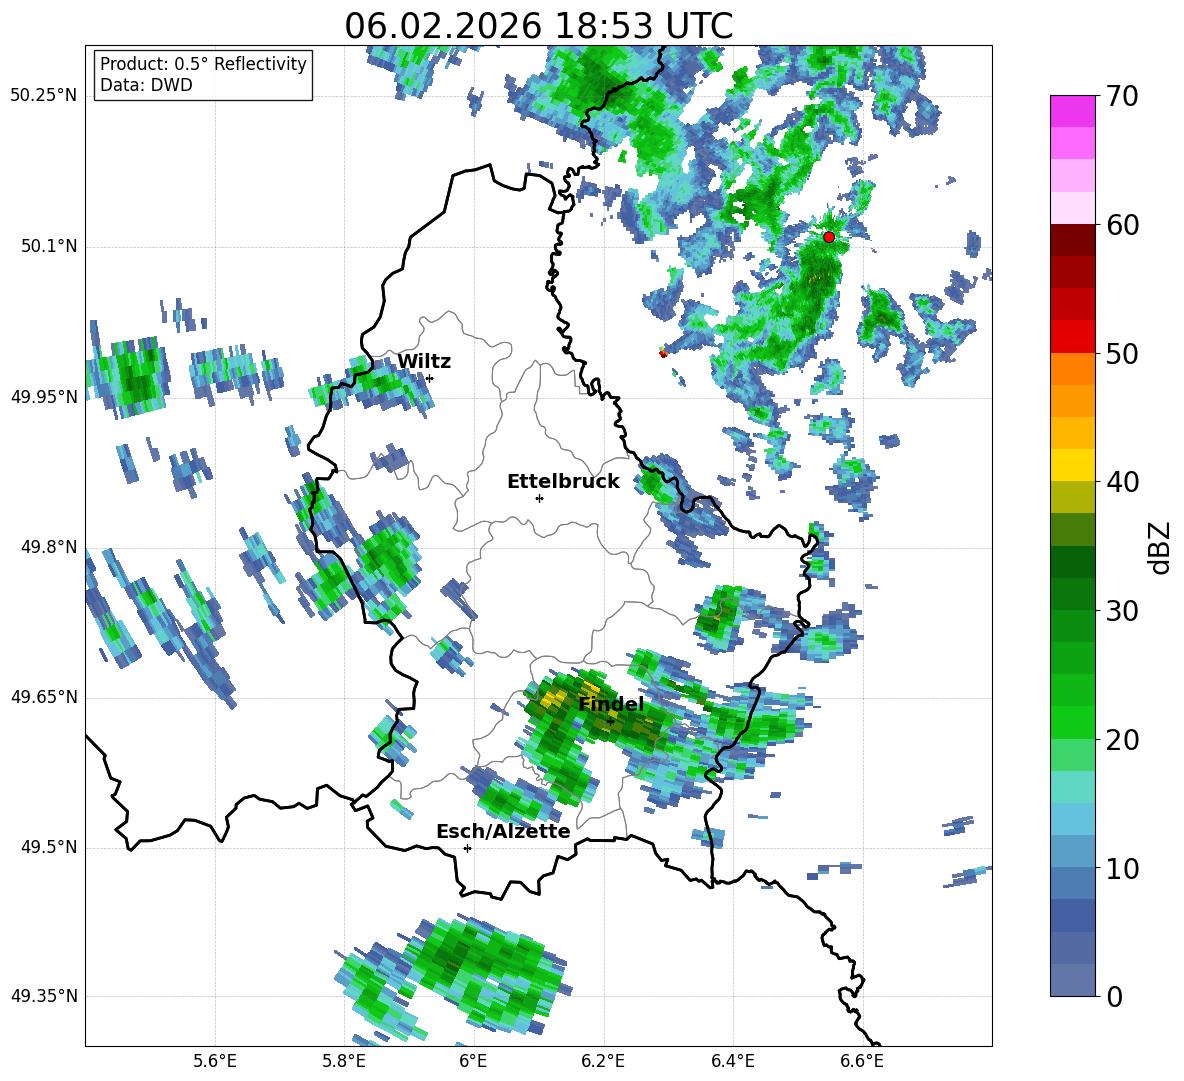Click the 49.65°N latitude label

coord(44,696)
